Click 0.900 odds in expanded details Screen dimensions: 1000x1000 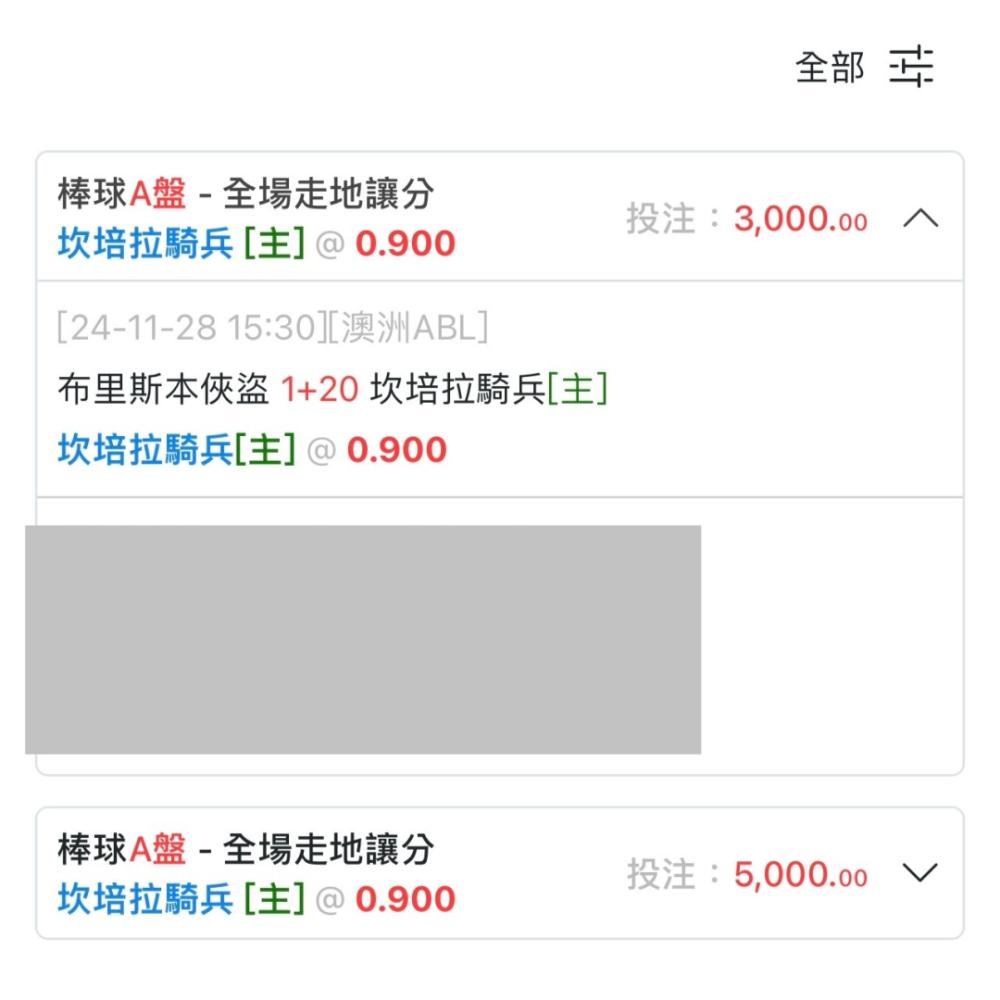[x=397, y=450]
